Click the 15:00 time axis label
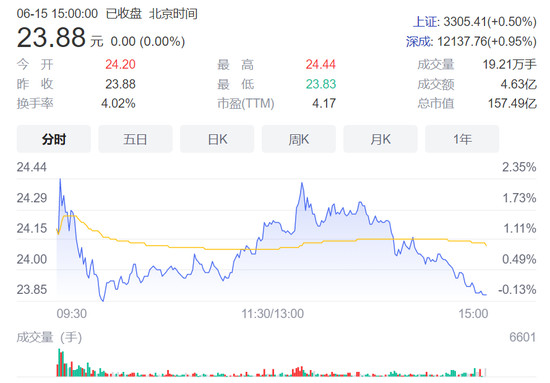 tap(473, 313)
